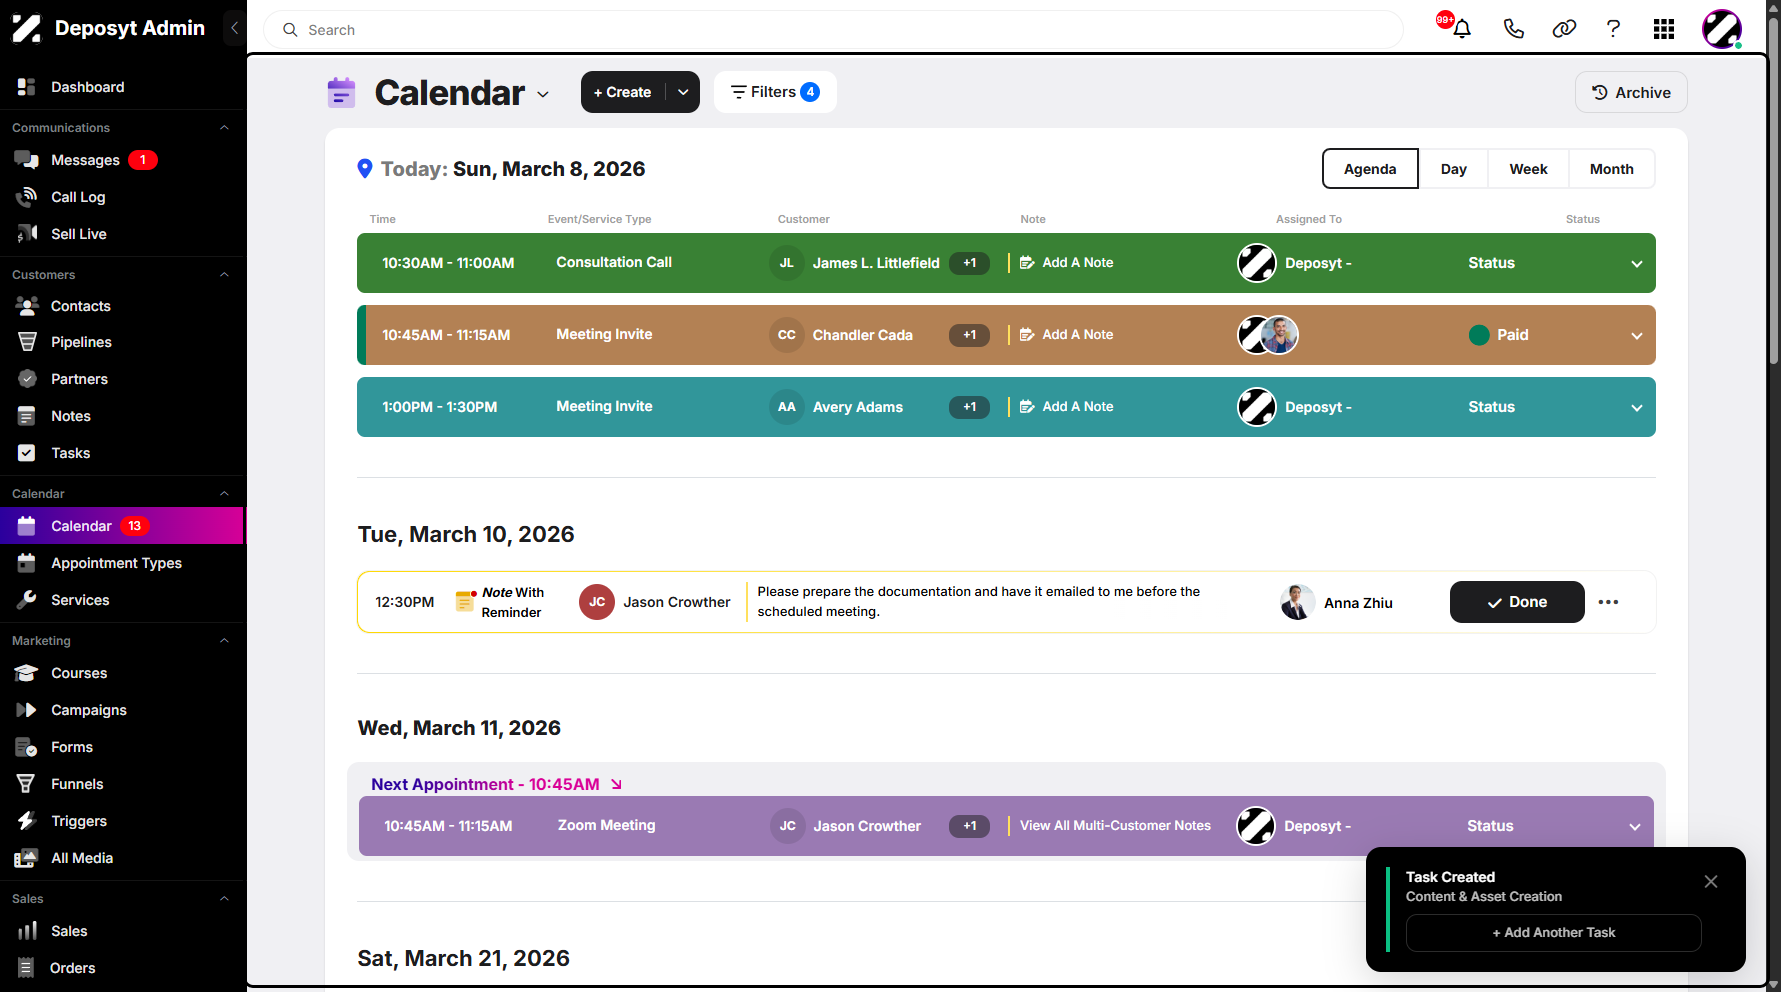The height and width of the screenshot is (992, 1781).
Task: Click the link chain icon in top bar
Action: point(1564,29)
